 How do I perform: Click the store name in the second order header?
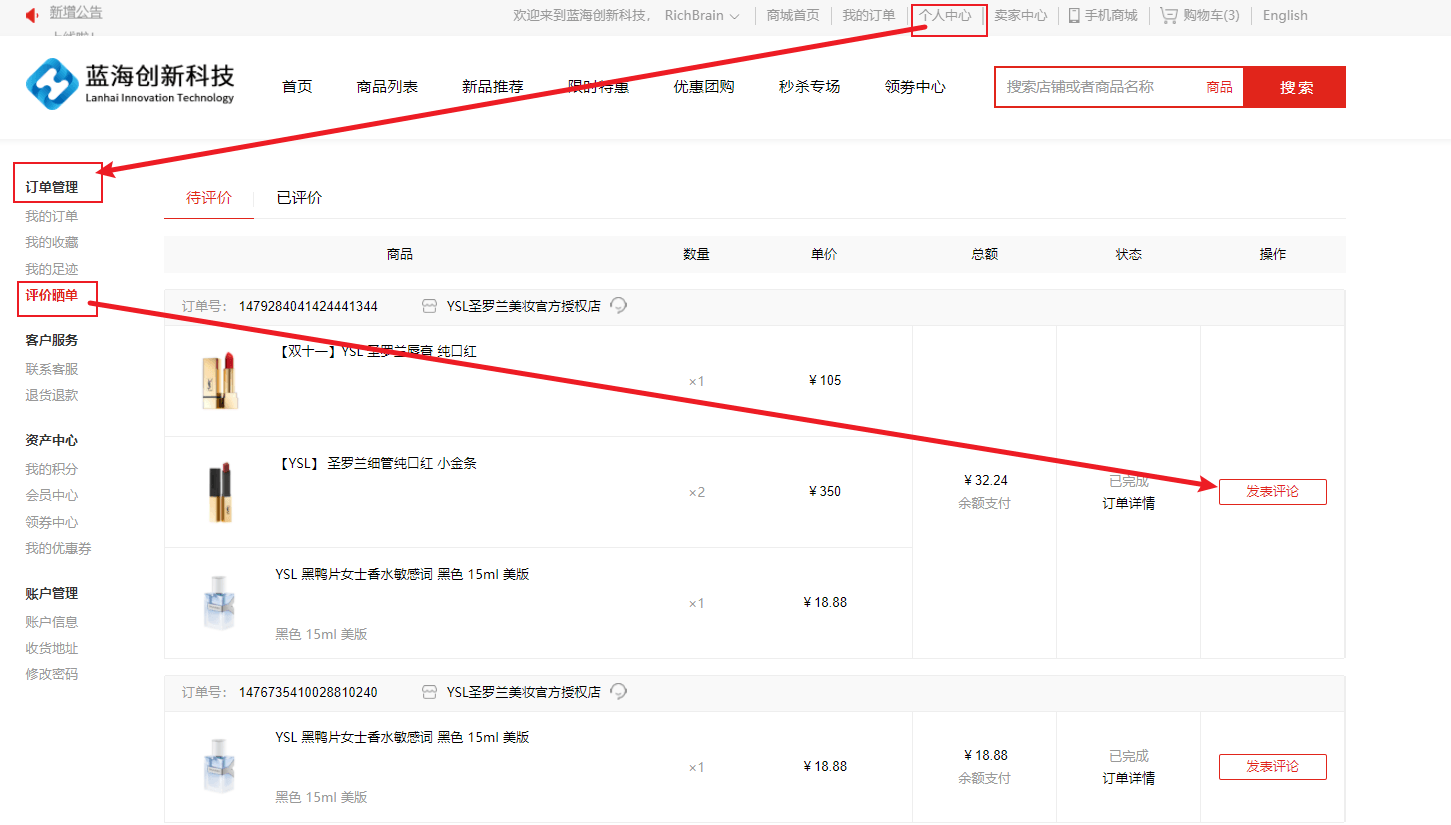(523, 692)
